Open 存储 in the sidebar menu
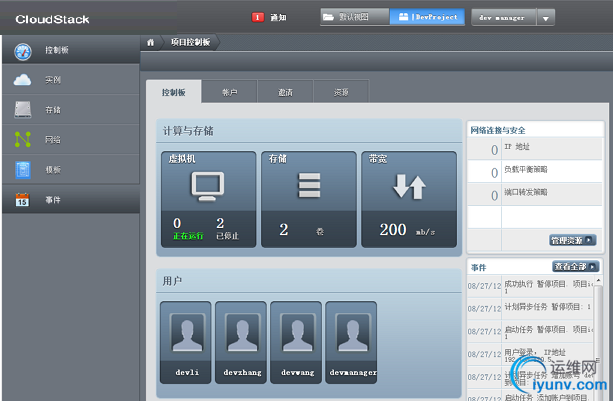 click(x=71, y=110)
